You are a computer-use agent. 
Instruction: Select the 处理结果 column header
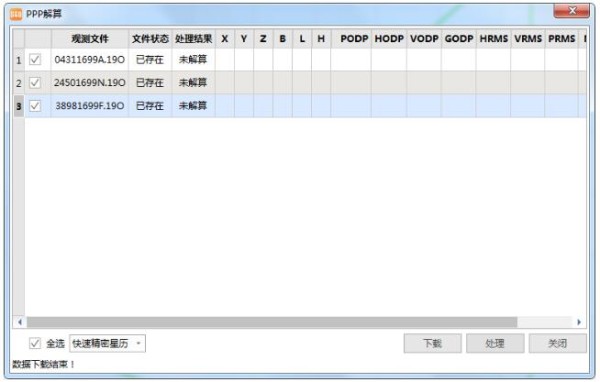[x=194, y=39]
